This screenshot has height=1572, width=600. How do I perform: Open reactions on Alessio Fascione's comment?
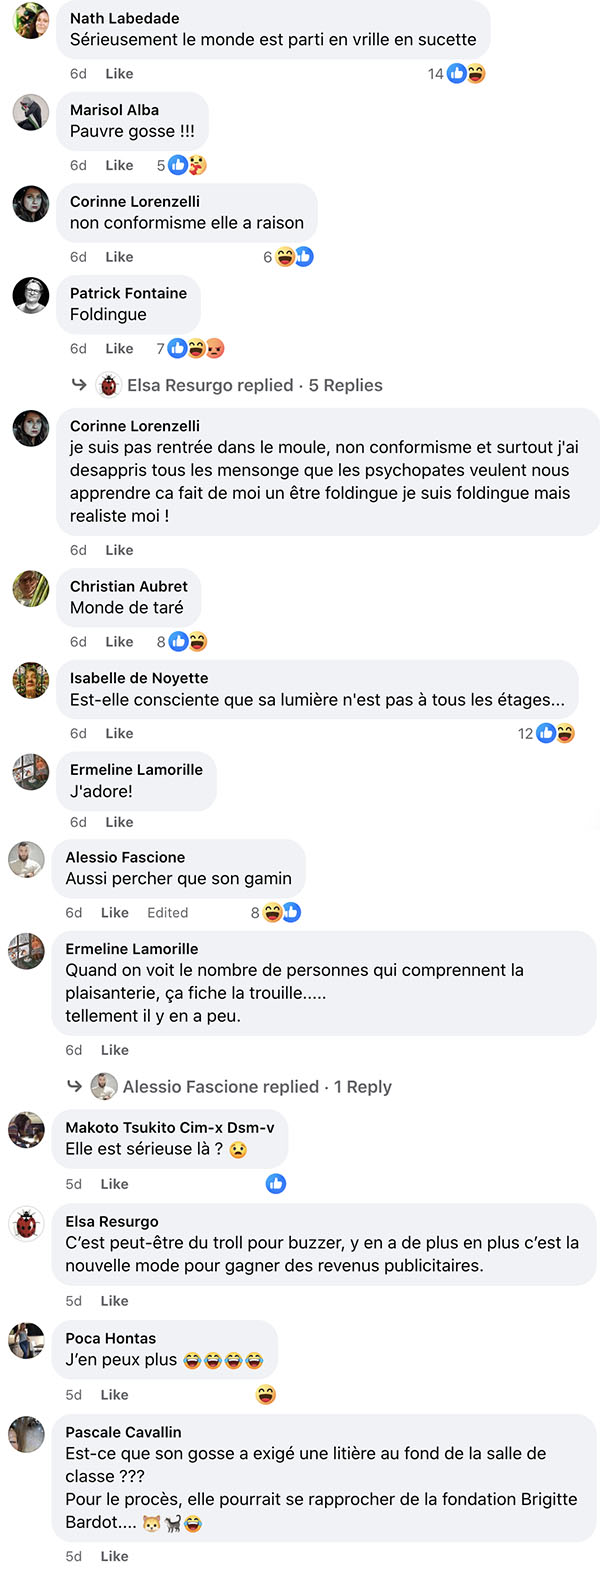point(276,912)
